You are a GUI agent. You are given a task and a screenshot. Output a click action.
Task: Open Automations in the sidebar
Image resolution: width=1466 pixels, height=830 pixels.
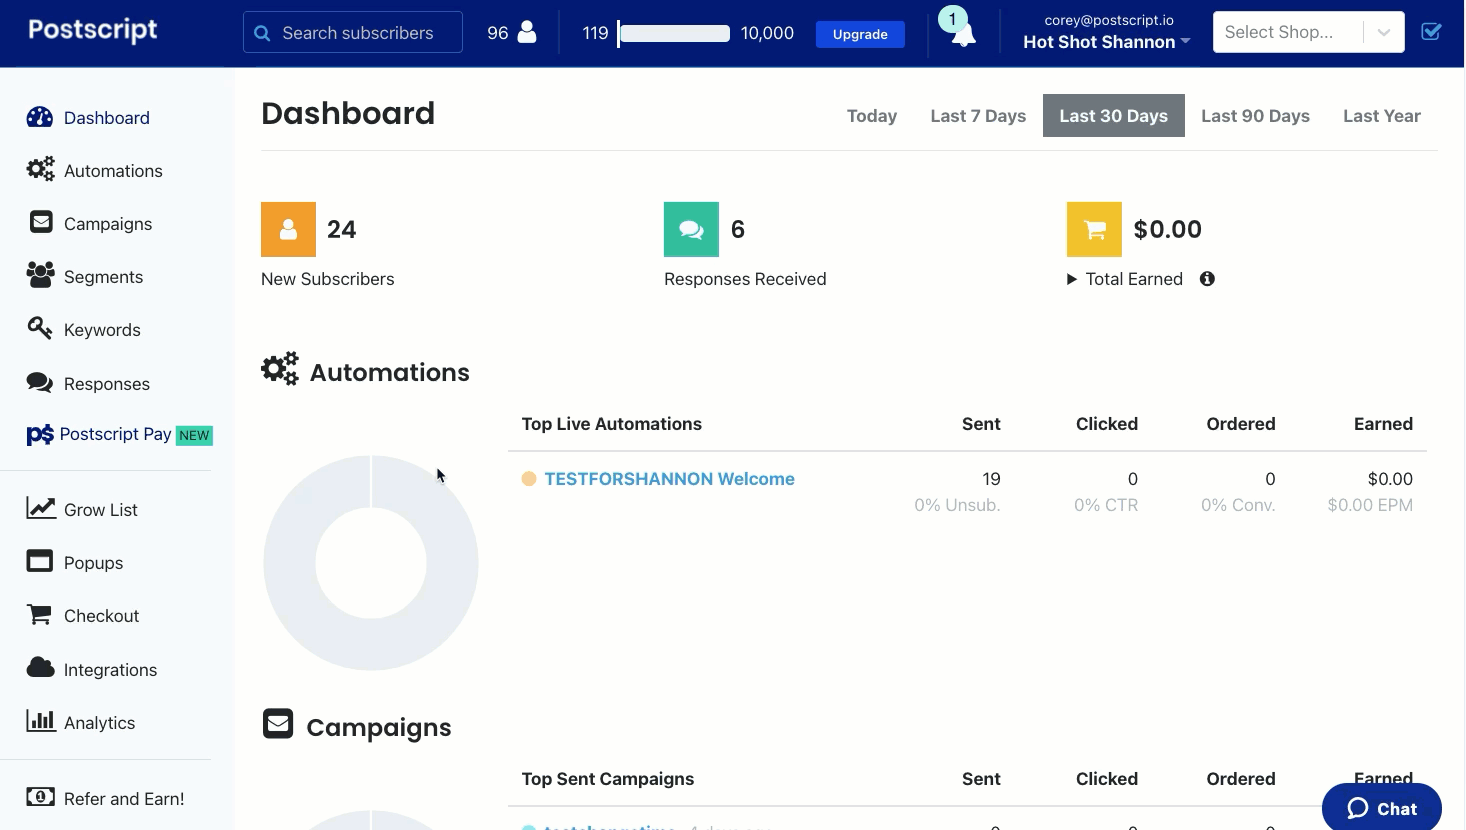click(x=113, y=171)
